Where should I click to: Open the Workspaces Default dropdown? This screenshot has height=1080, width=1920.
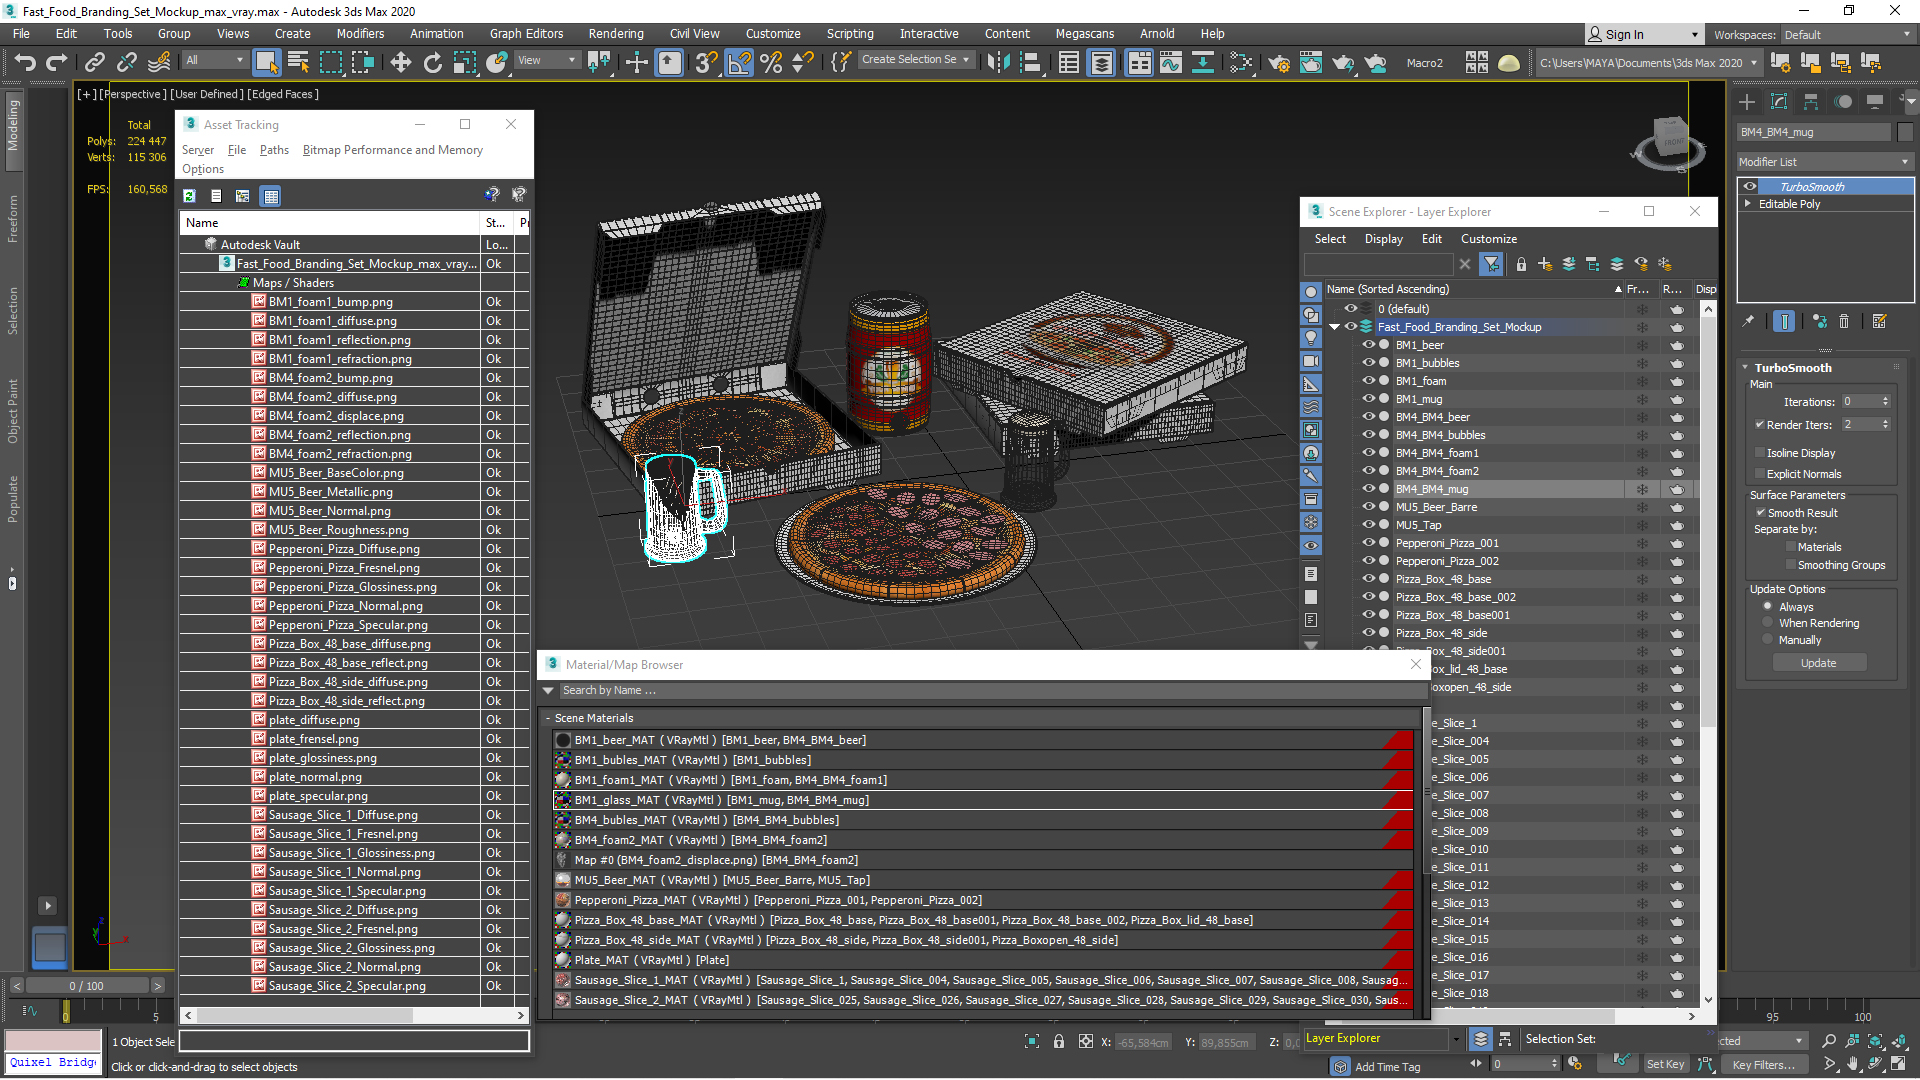click(1847, 35)
